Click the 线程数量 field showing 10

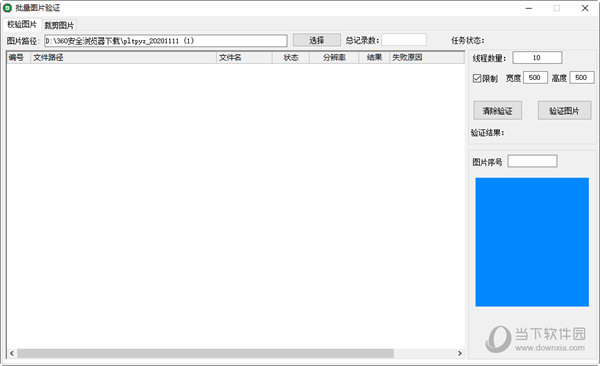click(x=537, y=57)
